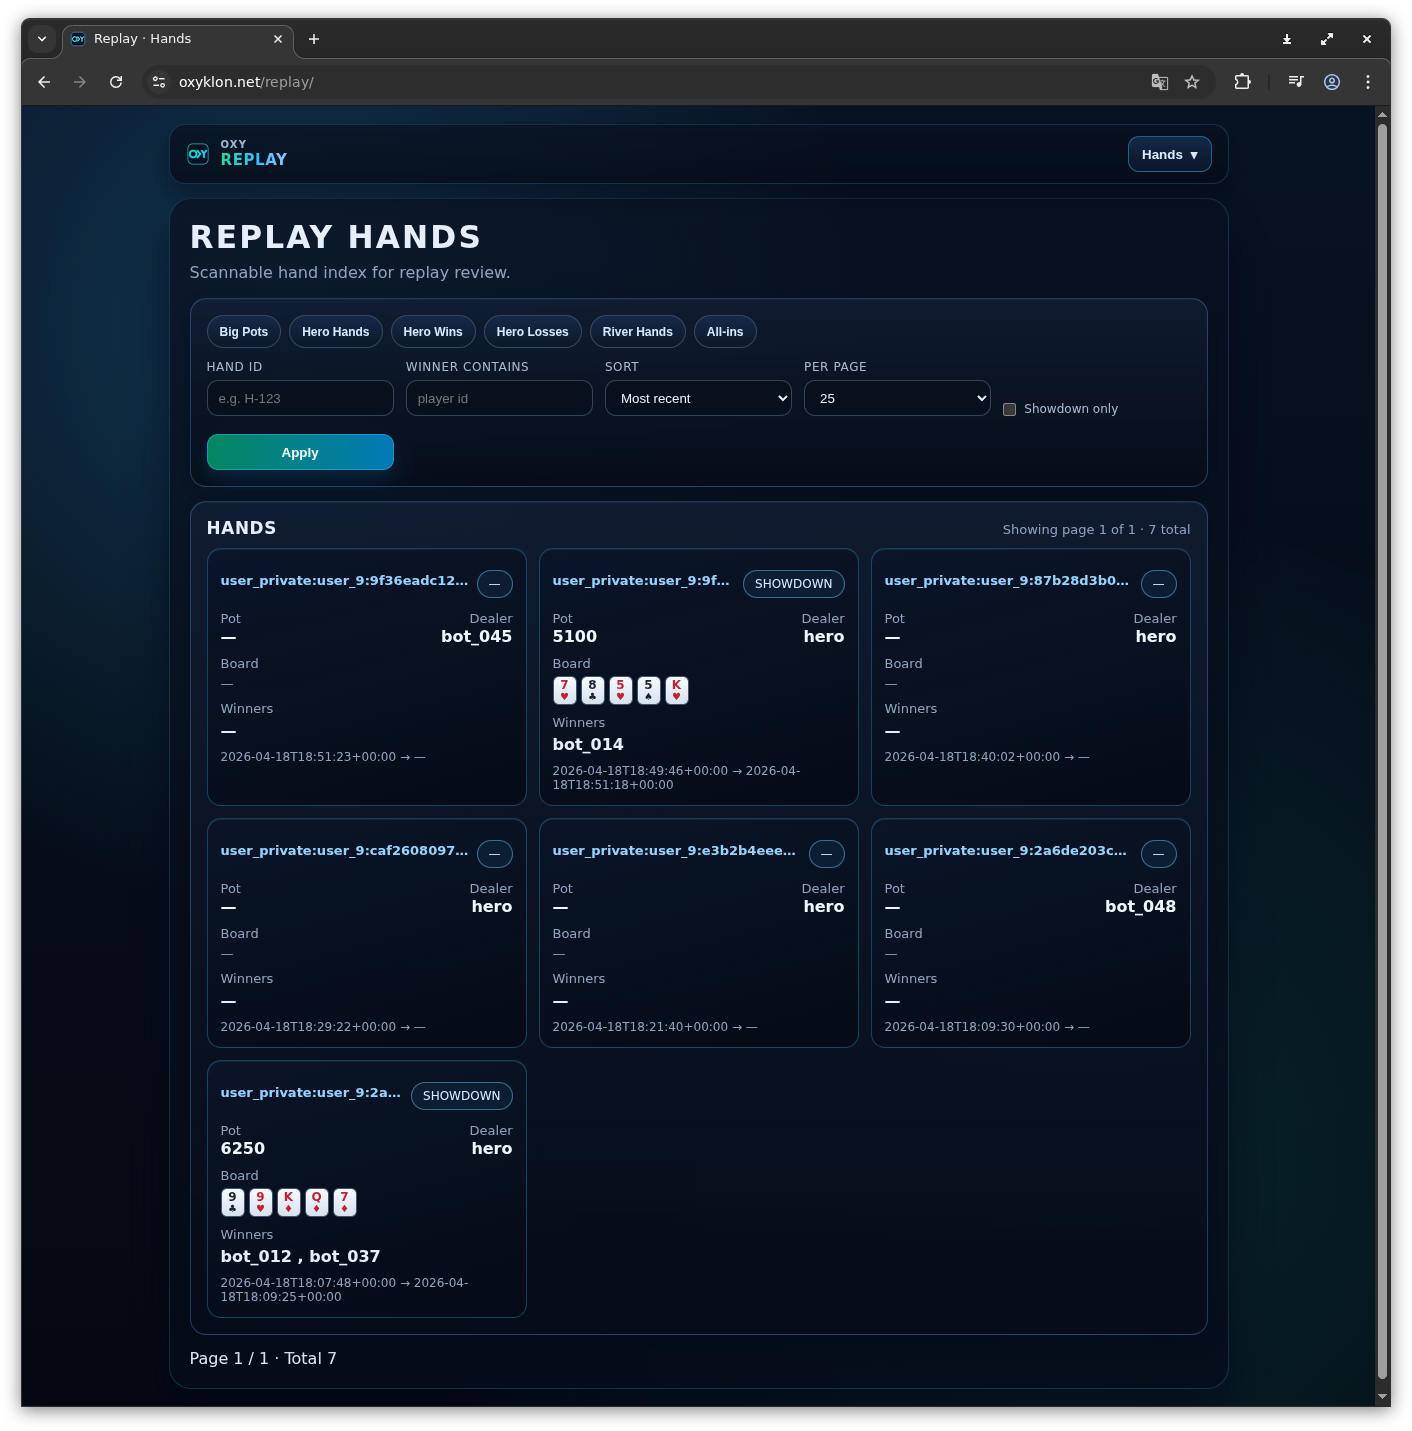Click the OXY Replay logo icon
1412x1431 pixels.
click(198, 154)
